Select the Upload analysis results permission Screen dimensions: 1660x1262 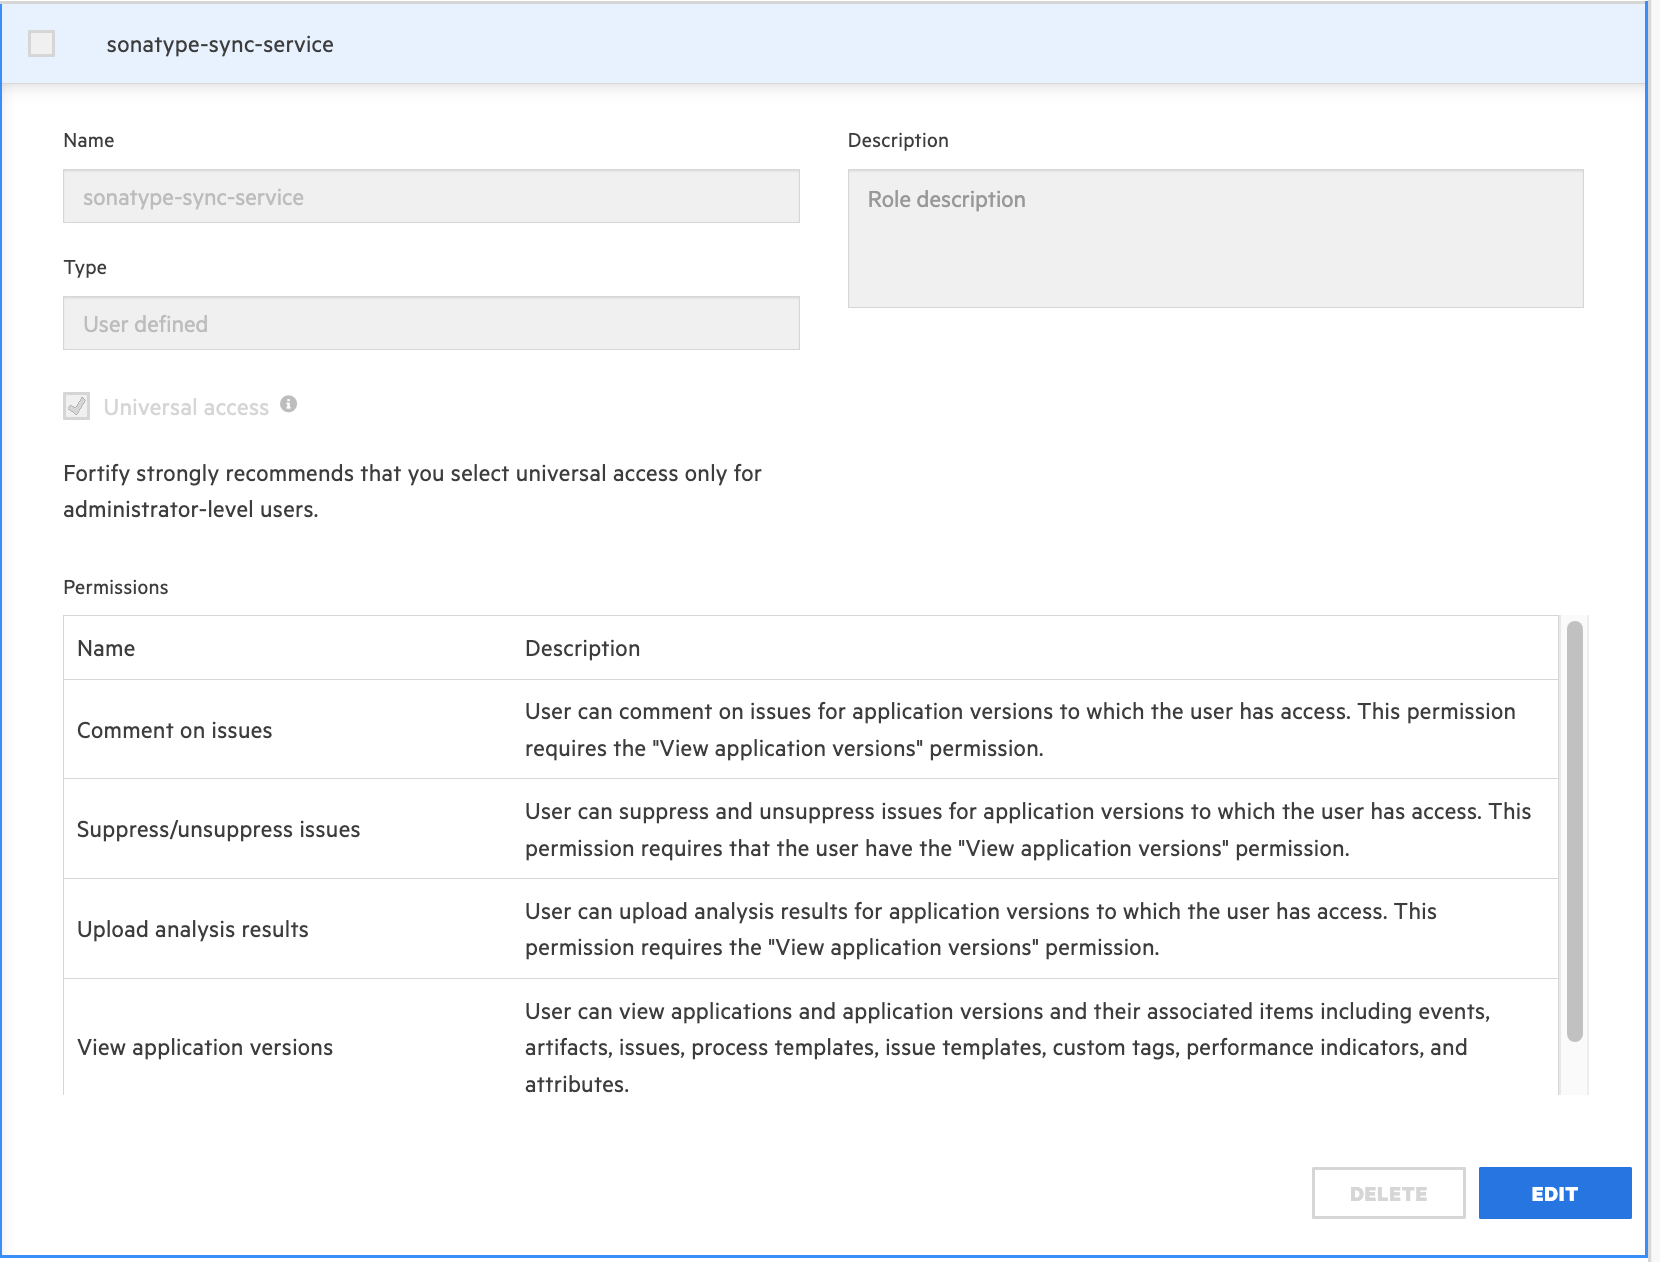(x=193, y=929)
